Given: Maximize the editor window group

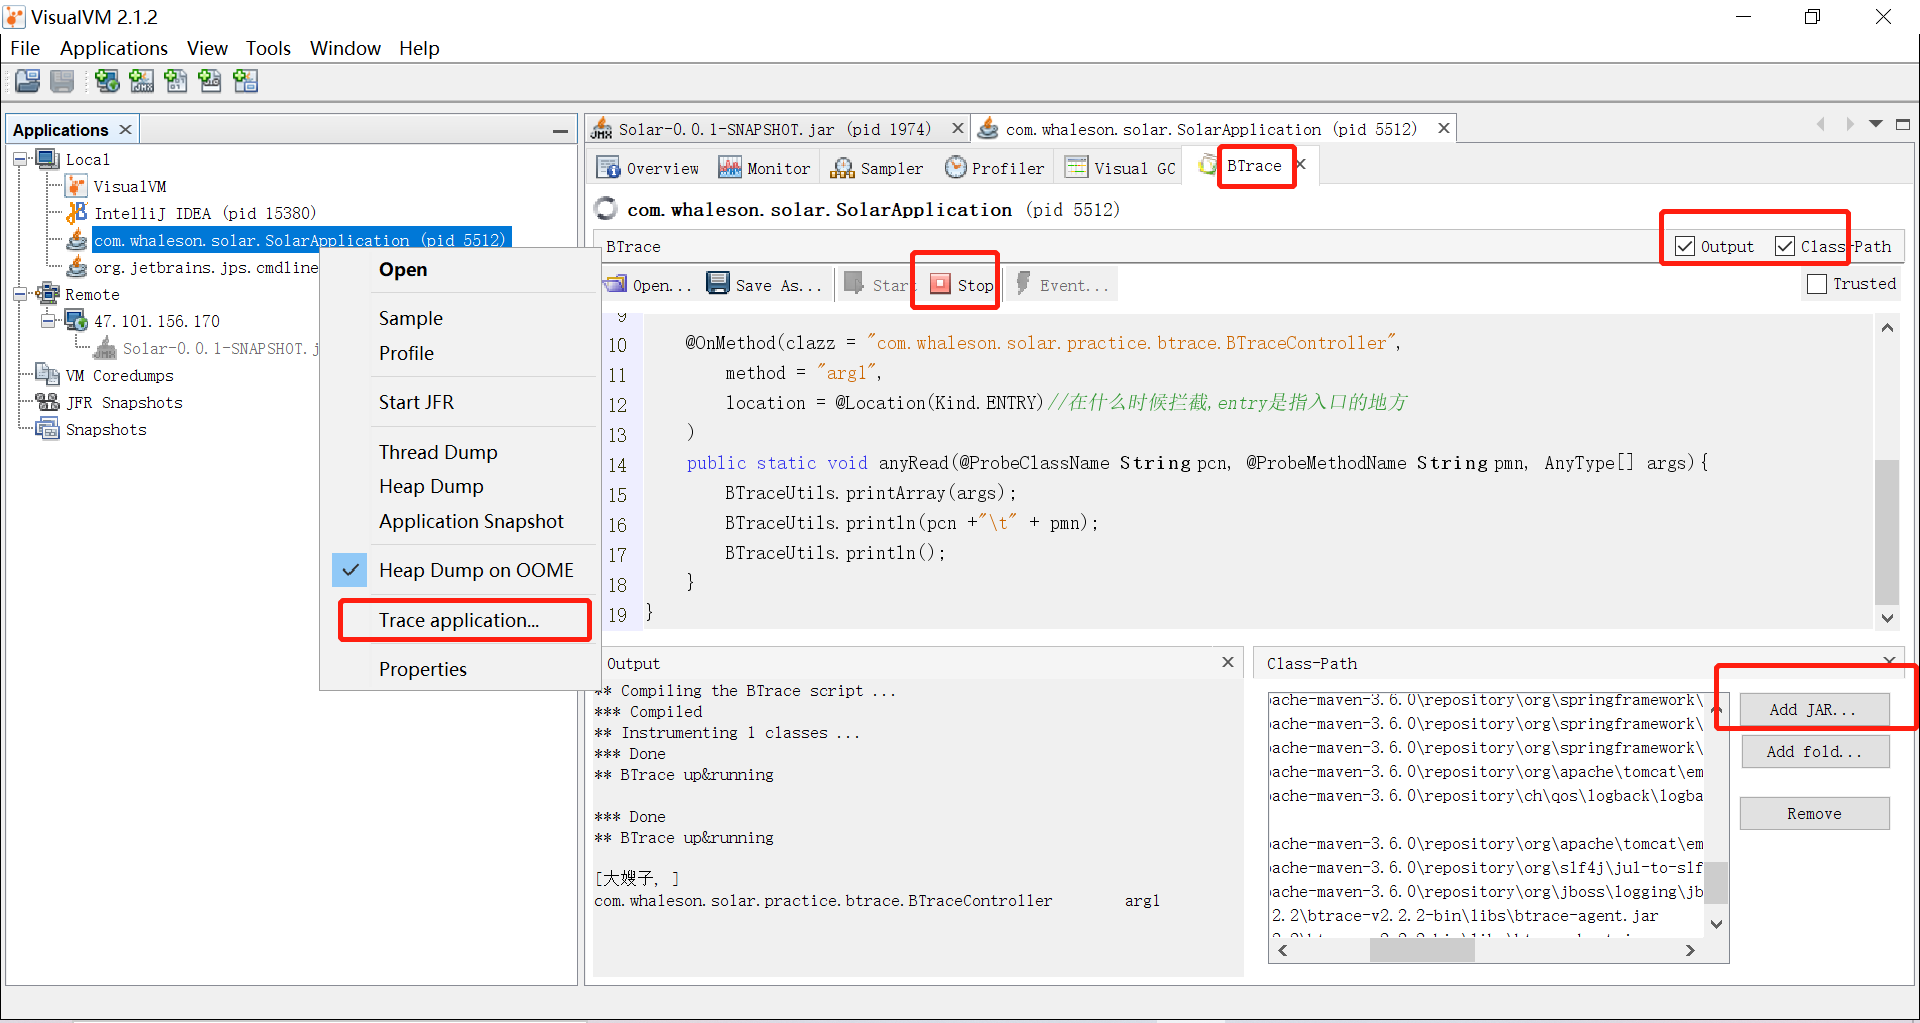Looking at the screenshot, I should [x=1903, y=125].
